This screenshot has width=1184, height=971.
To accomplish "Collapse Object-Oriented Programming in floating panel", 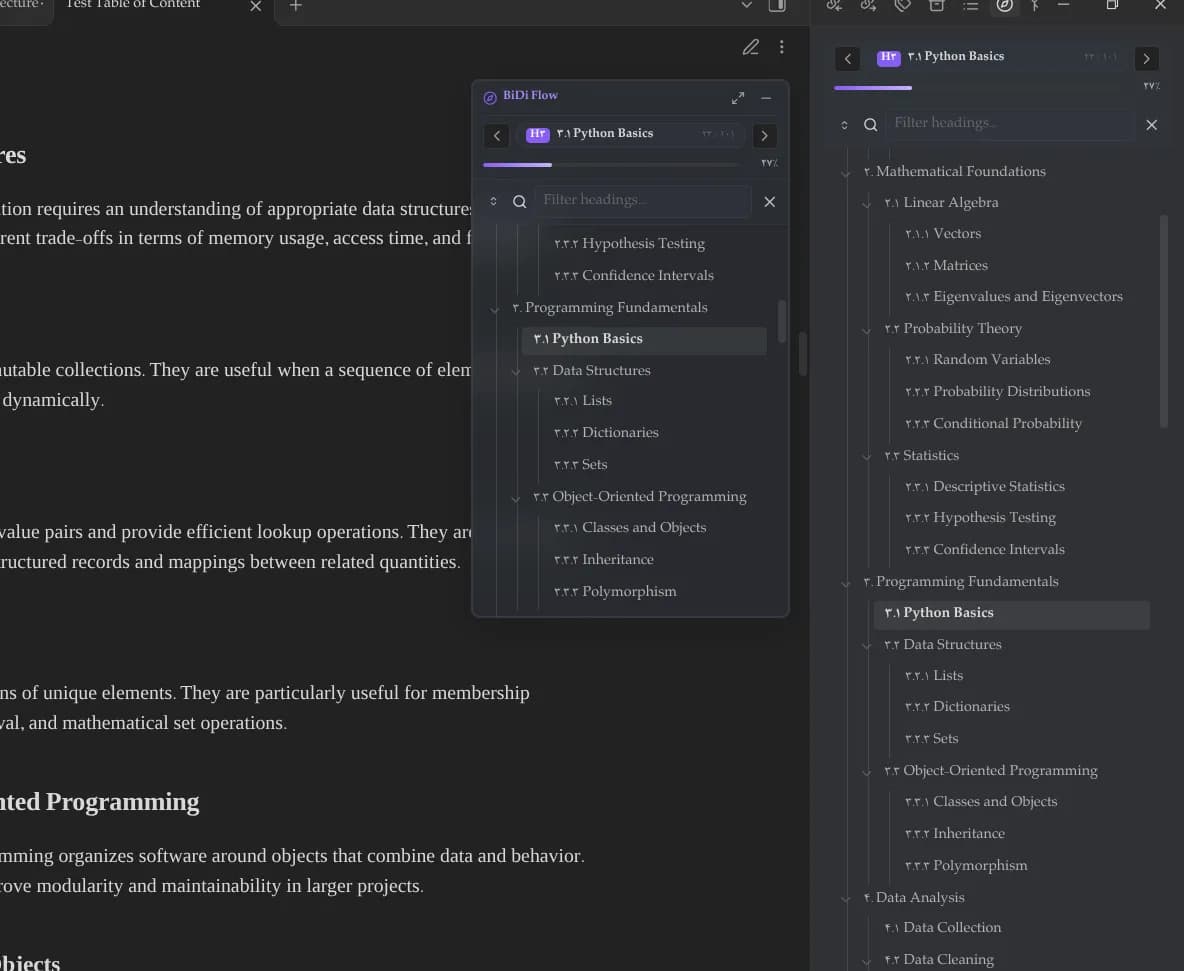I will click(516, 498).
